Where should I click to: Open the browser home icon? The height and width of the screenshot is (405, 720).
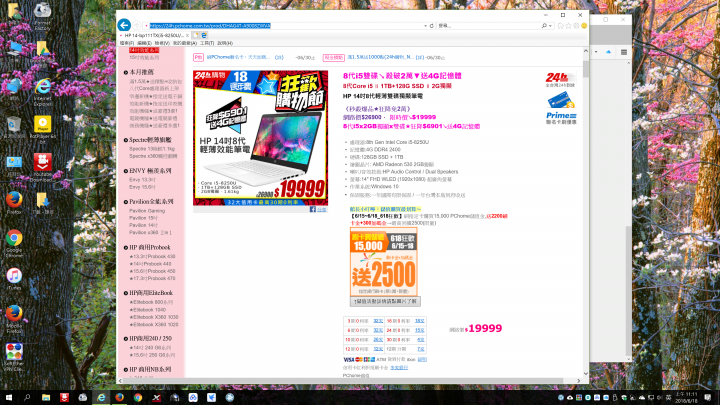tap(561, 26)
